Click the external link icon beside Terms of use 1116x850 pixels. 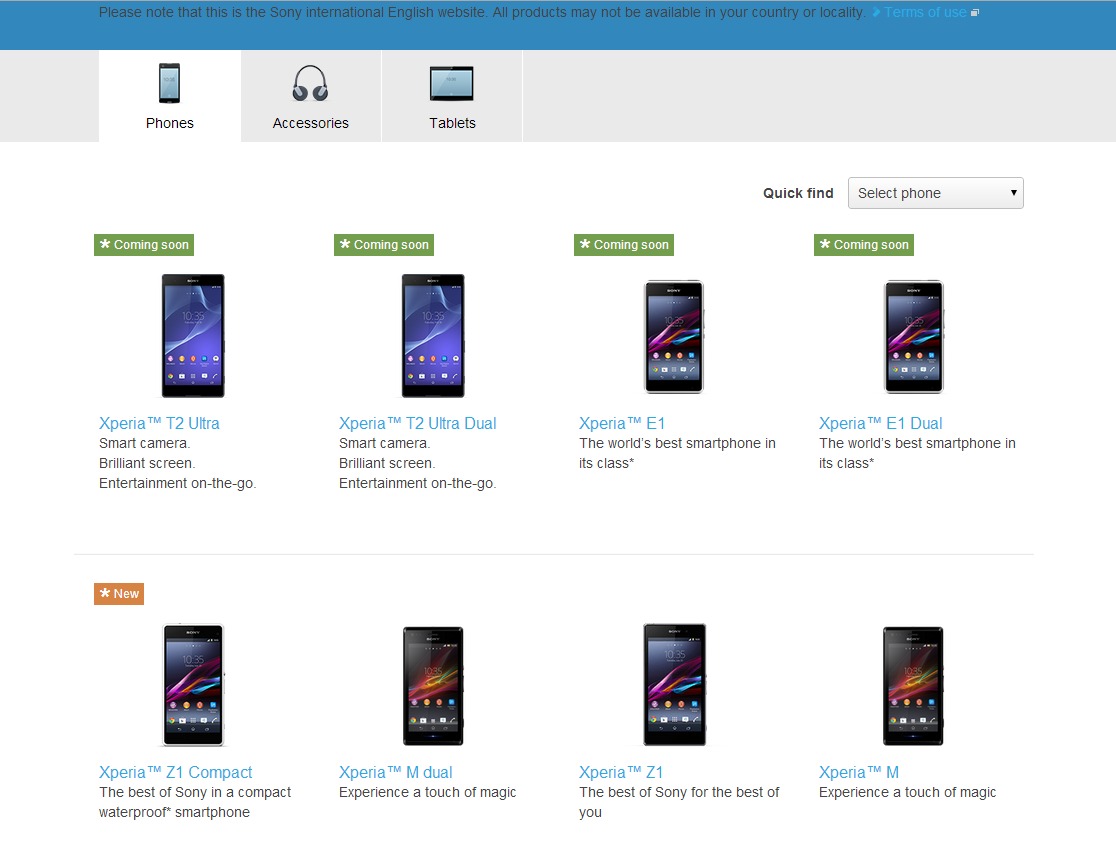pos(975,13)
